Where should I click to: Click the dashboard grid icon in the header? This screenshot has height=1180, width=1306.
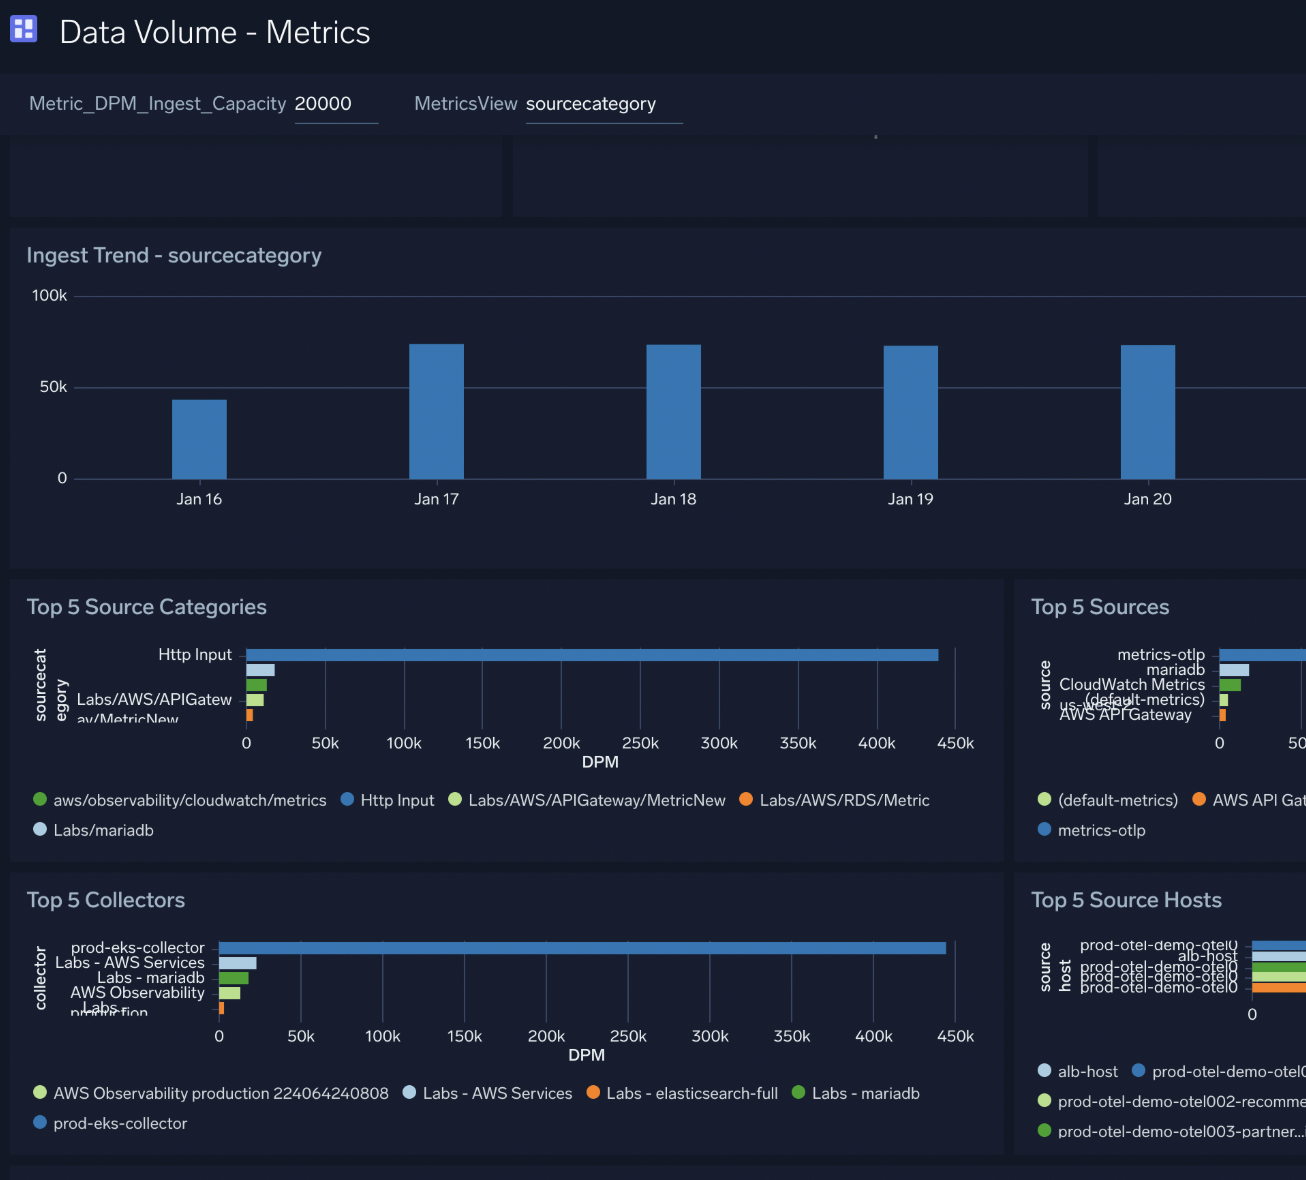click(23, 29)
